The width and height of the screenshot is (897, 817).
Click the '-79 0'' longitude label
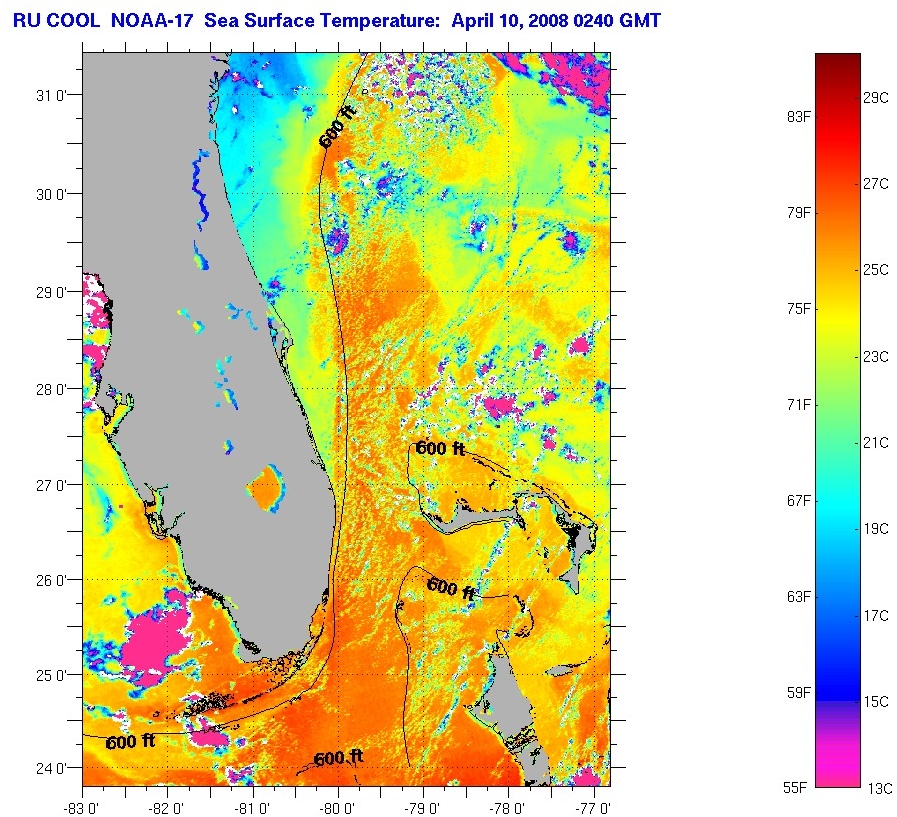pos(423,808)
